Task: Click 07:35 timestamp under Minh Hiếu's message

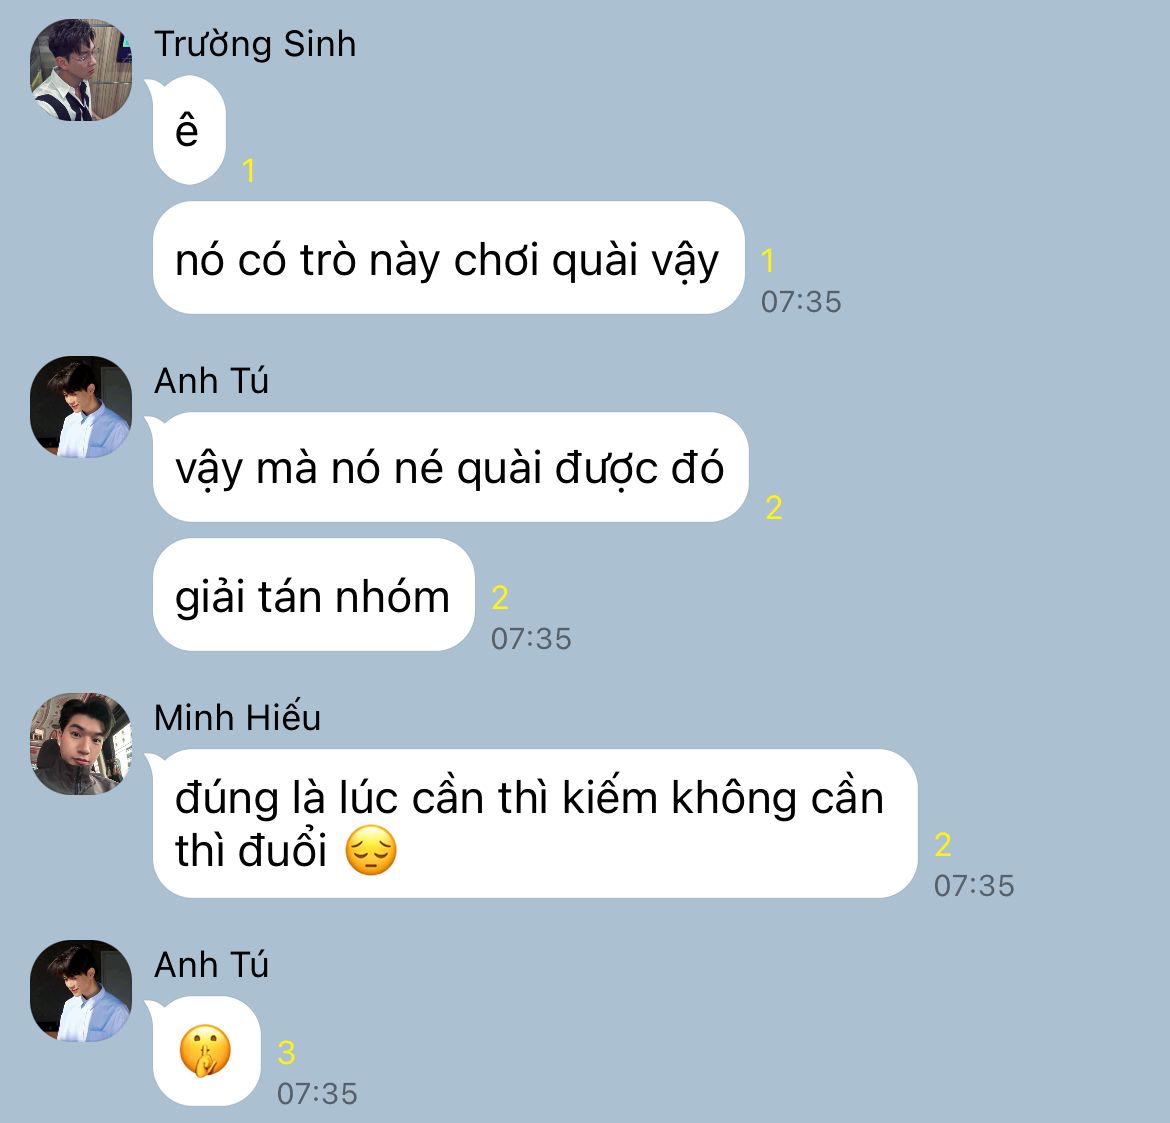Action: click(974, 886)
